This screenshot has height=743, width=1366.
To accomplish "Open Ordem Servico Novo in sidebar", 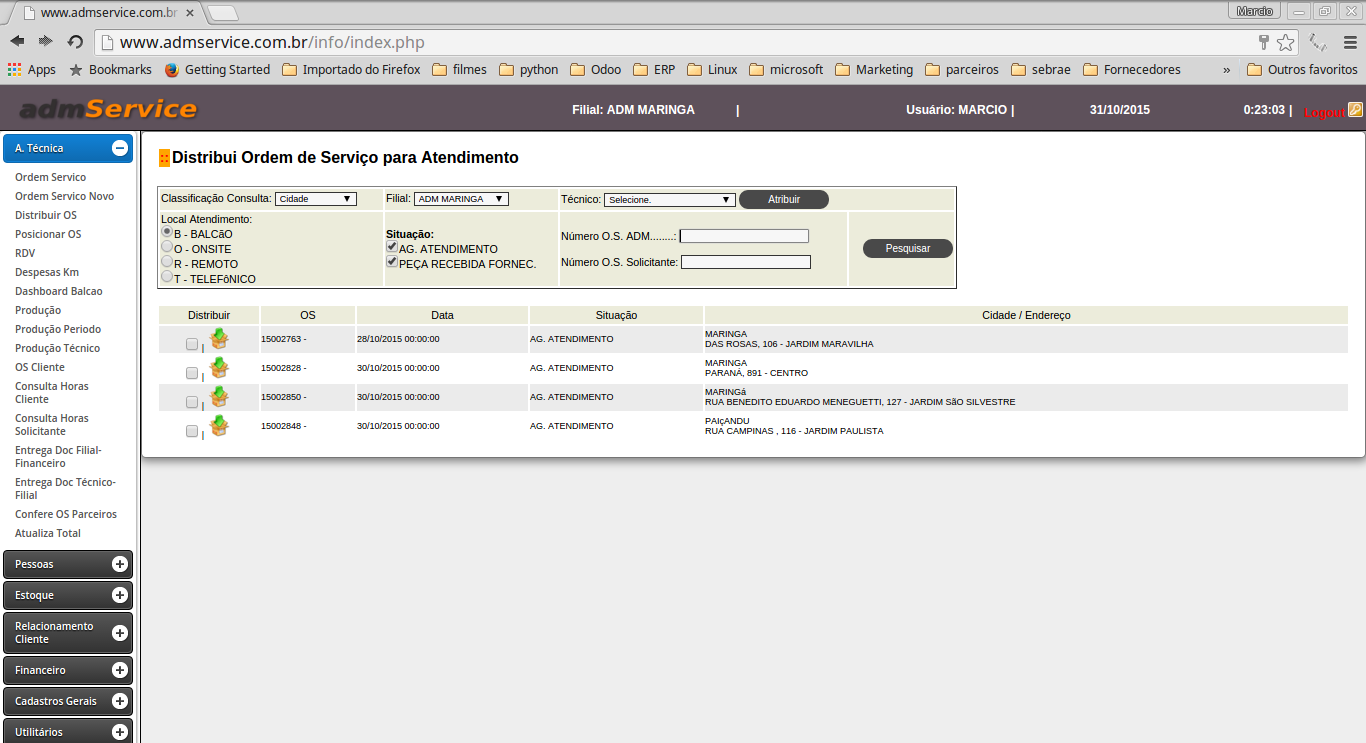I will 64,196.
